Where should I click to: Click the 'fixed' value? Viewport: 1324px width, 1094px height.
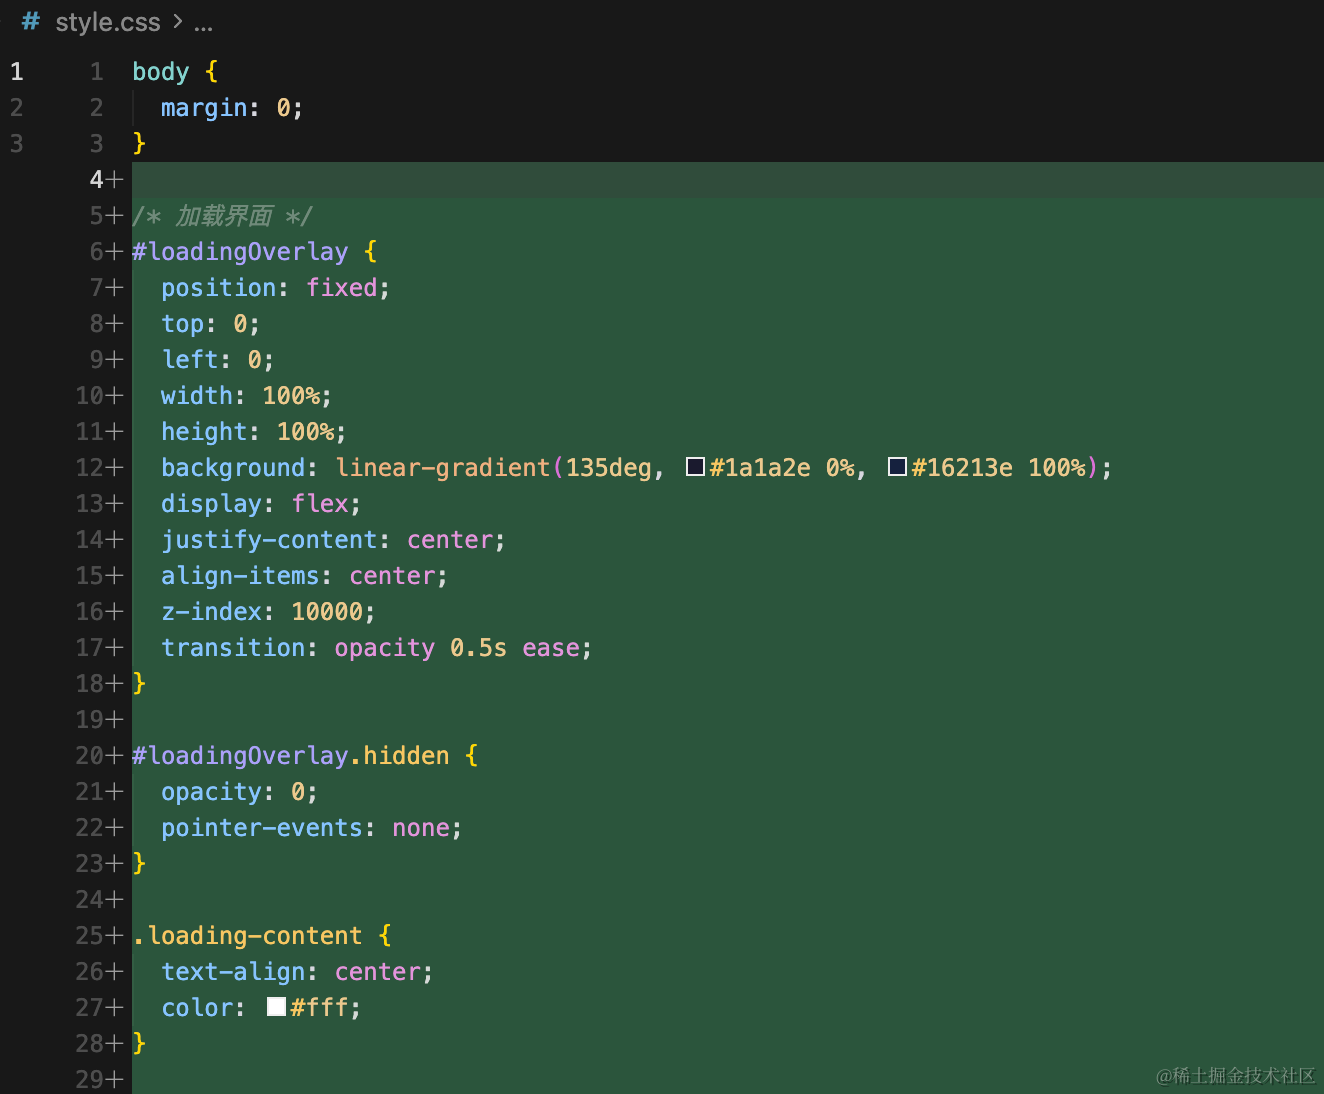click(x=342, y=288)
